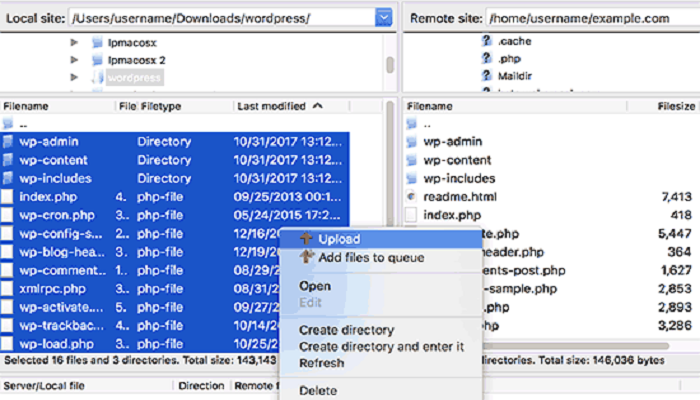Choose Refresh from the context menu
700x400 pixels.
(381, 363)
